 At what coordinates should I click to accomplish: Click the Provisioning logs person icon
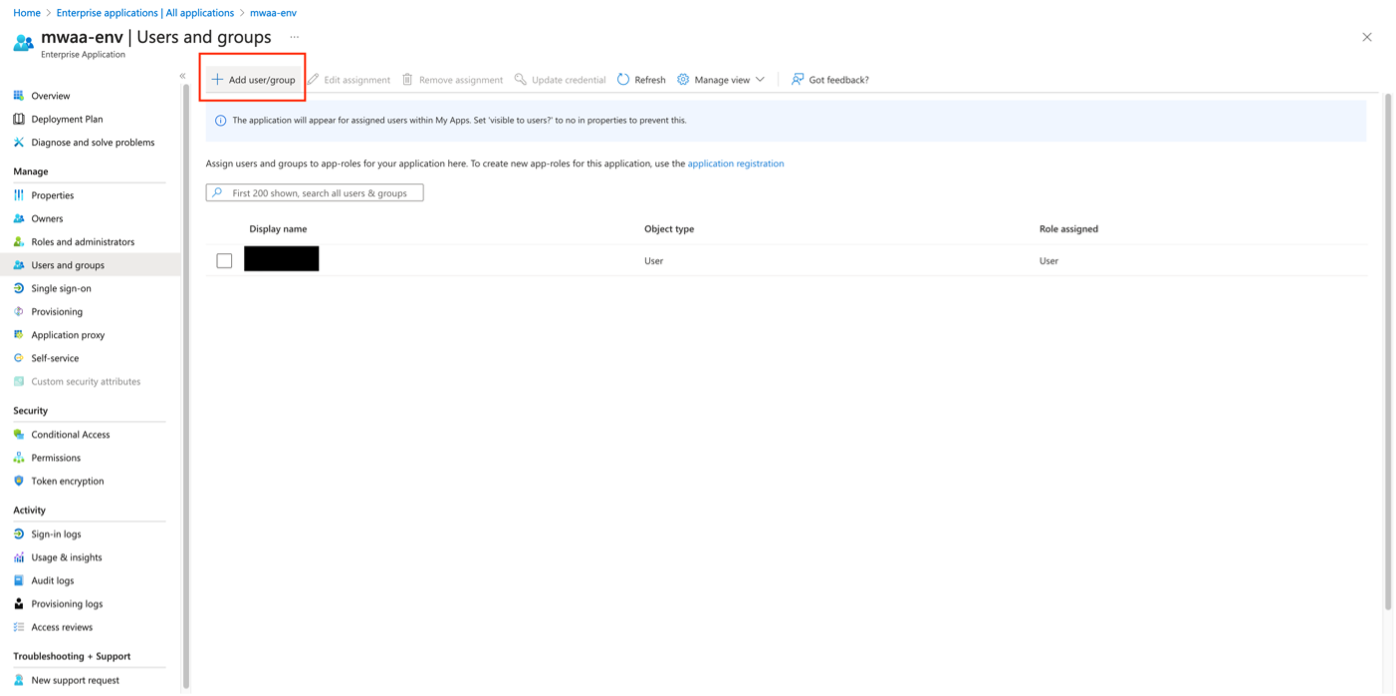click(18, 604)
